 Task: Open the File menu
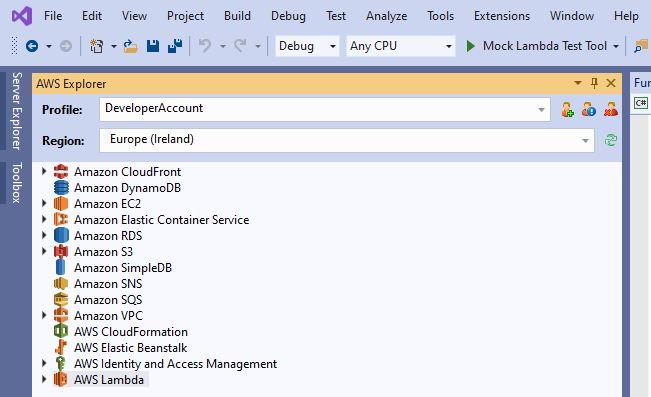click(x=53, y=16)
